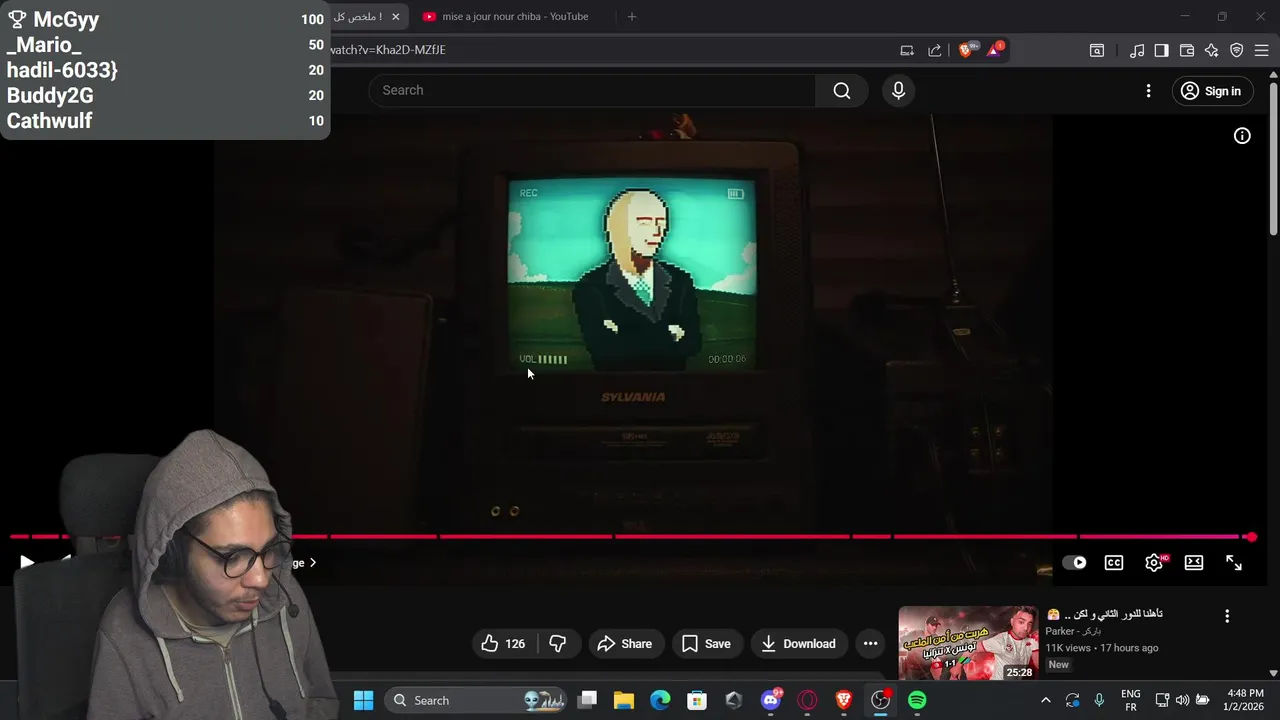Open Brave Rewards triangle icon
This screenshot has height=720, width=1280.
[x=994, y=50]
